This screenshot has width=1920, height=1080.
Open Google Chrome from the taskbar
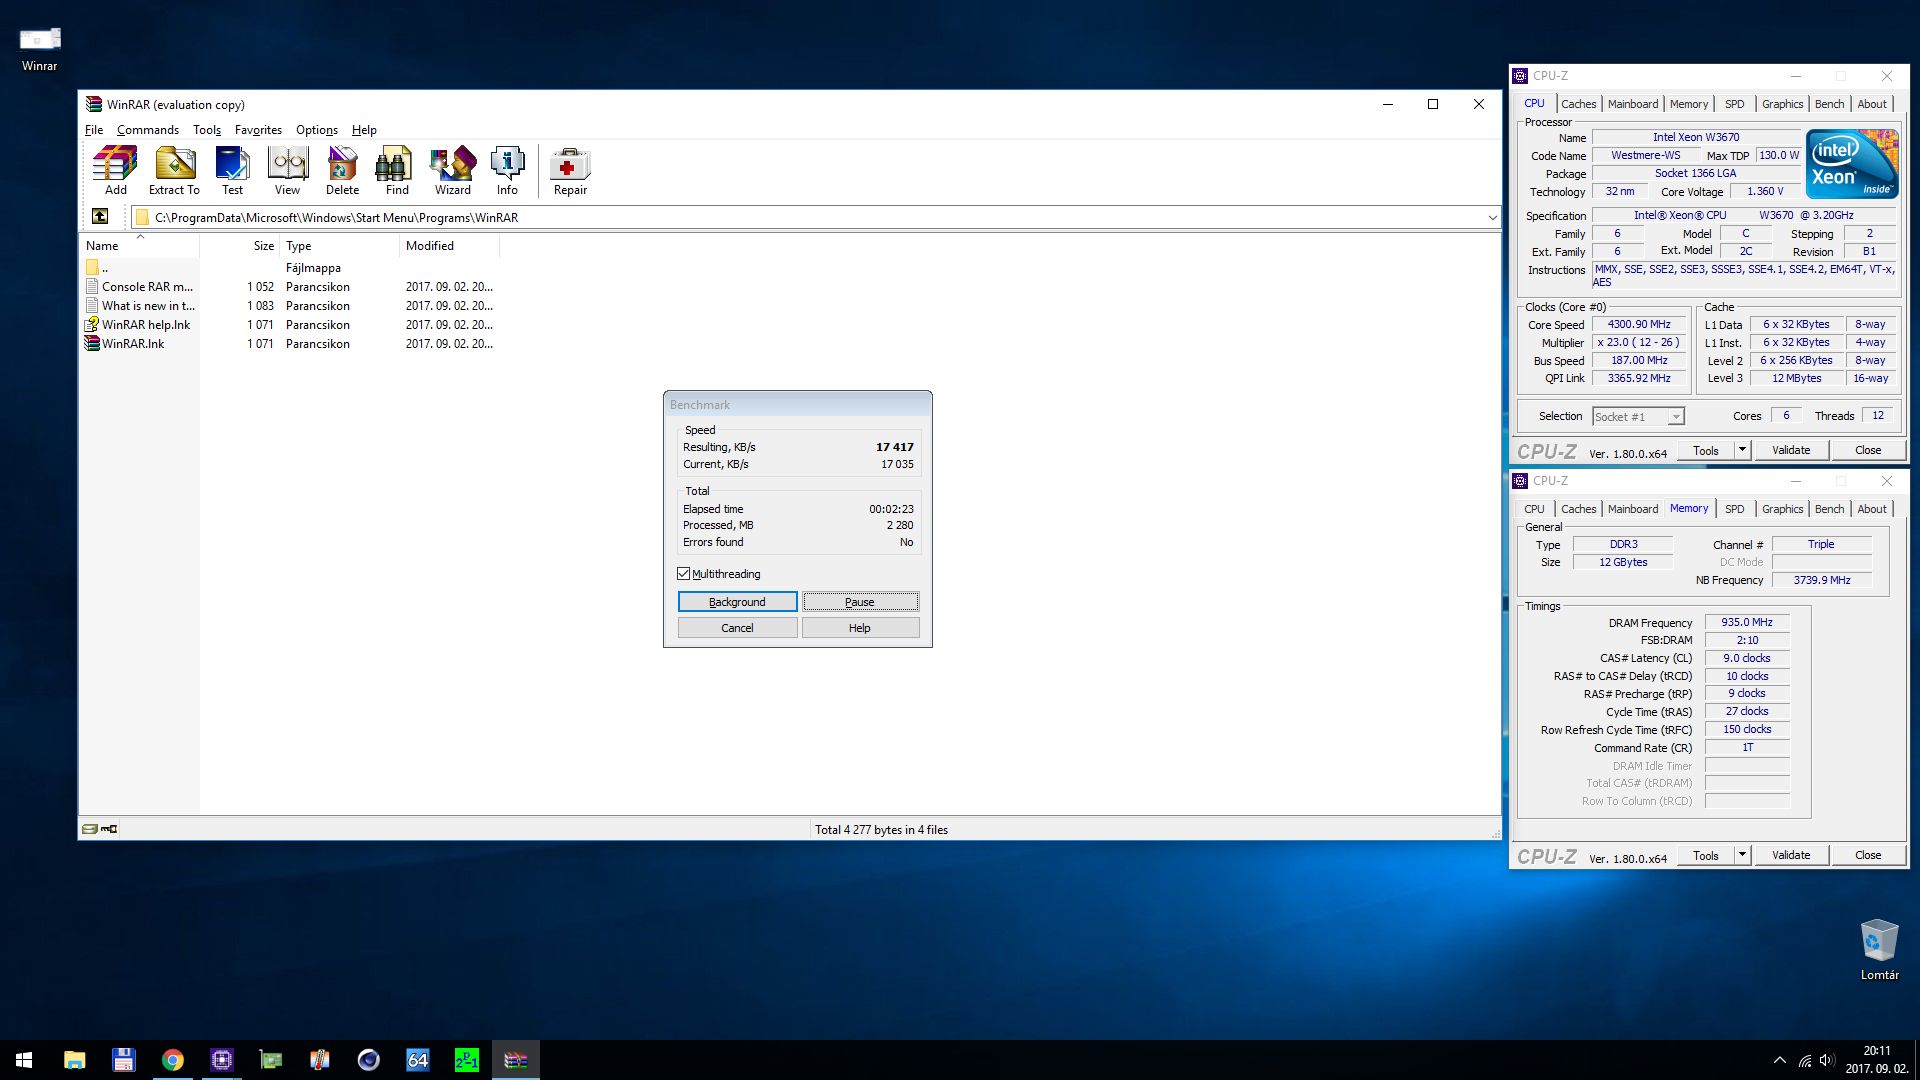tap(172, 1060)
